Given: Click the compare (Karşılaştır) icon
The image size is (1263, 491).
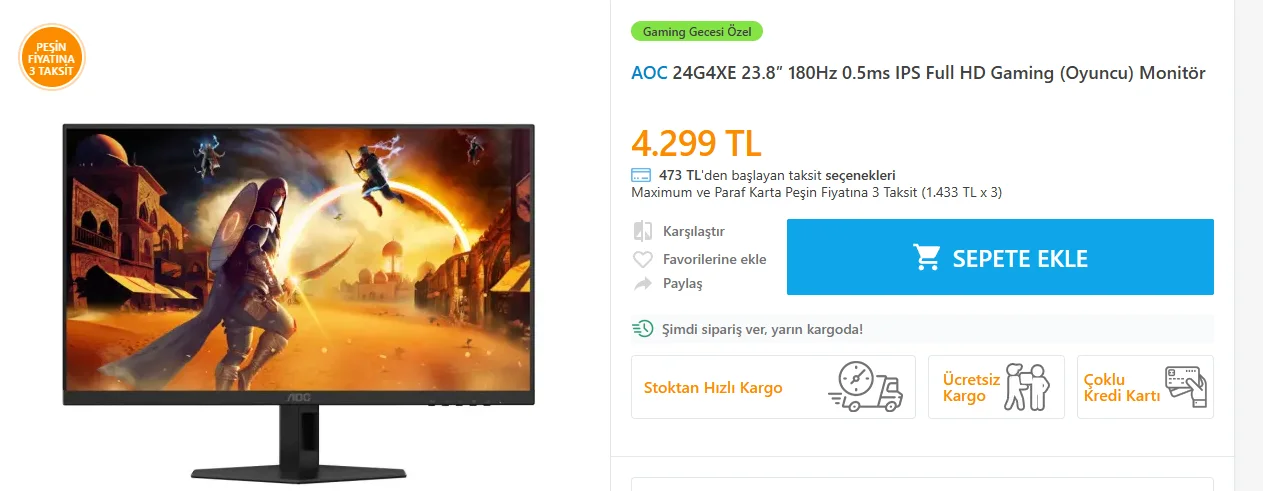Looking at the screenshot, I should pyautogui.click(x=643, y=232).
